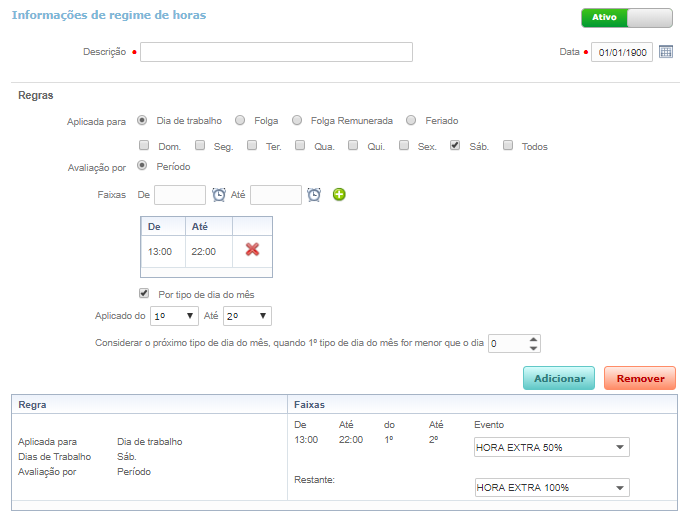Screen dimensions: 690x519
Task: Click the clock icon beside the Até field
Action: pos(314,195)
